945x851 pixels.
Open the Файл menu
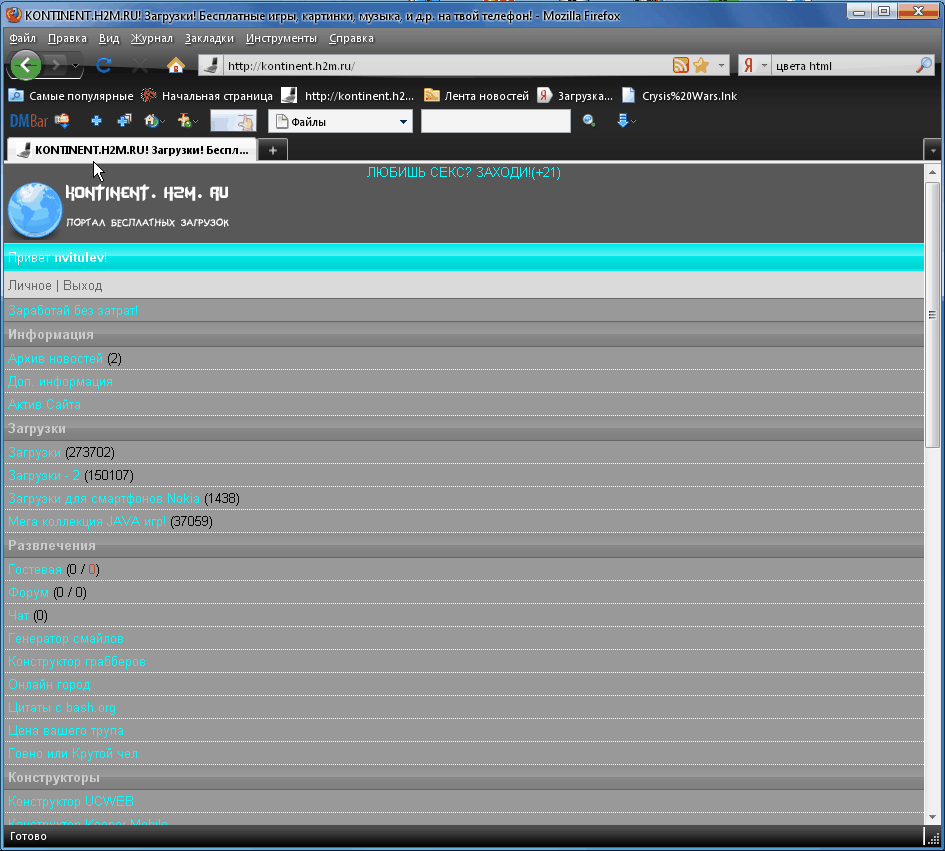[22, 38]
